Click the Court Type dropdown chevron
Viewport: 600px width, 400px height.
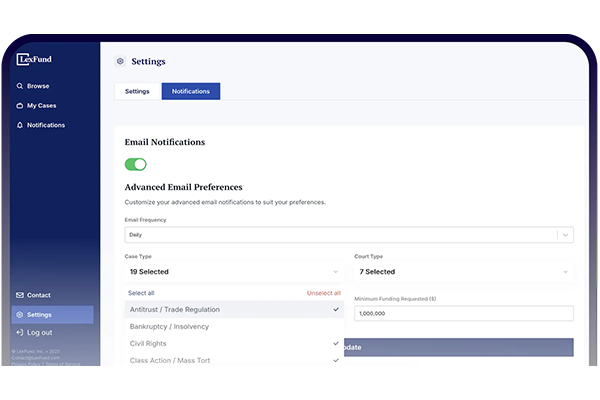(x=565, y=272)
